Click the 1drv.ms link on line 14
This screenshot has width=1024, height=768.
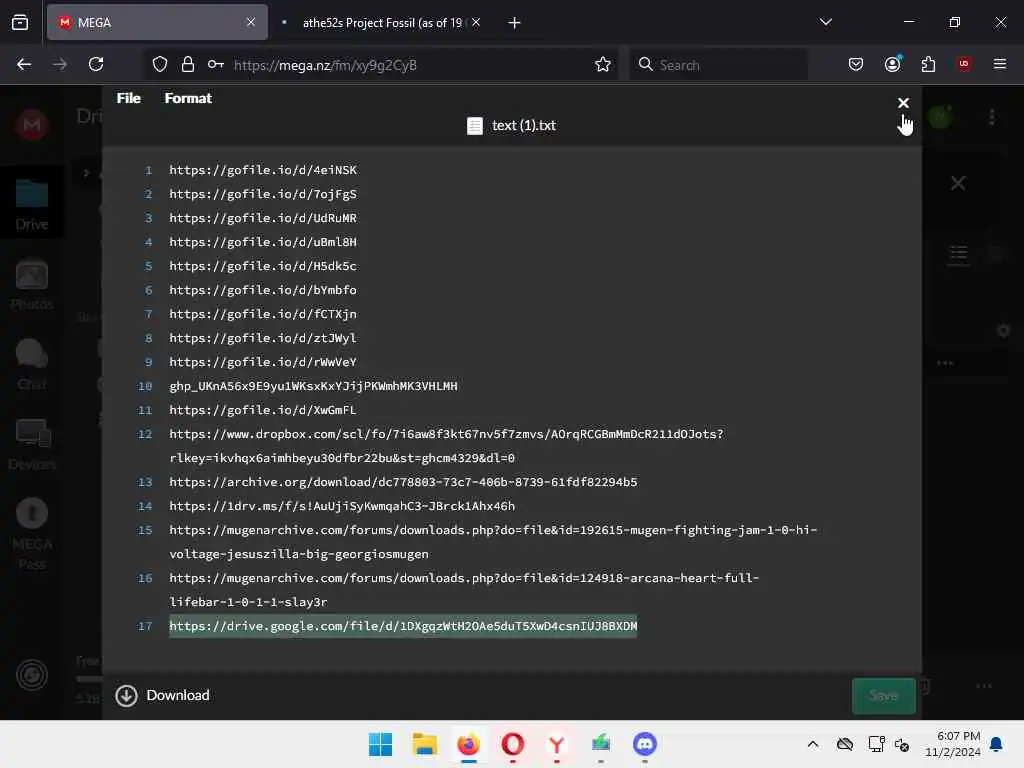[342, 506]
